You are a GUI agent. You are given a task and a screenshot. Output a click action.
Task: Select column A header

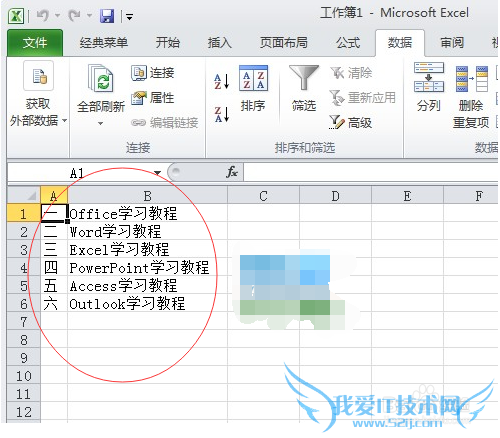(x=54, y=196)
